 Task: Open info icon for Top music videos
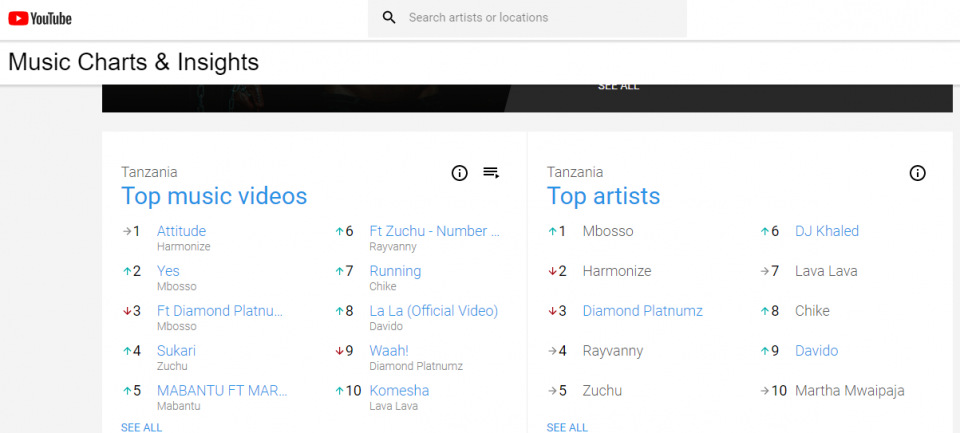tap(460, 173)
